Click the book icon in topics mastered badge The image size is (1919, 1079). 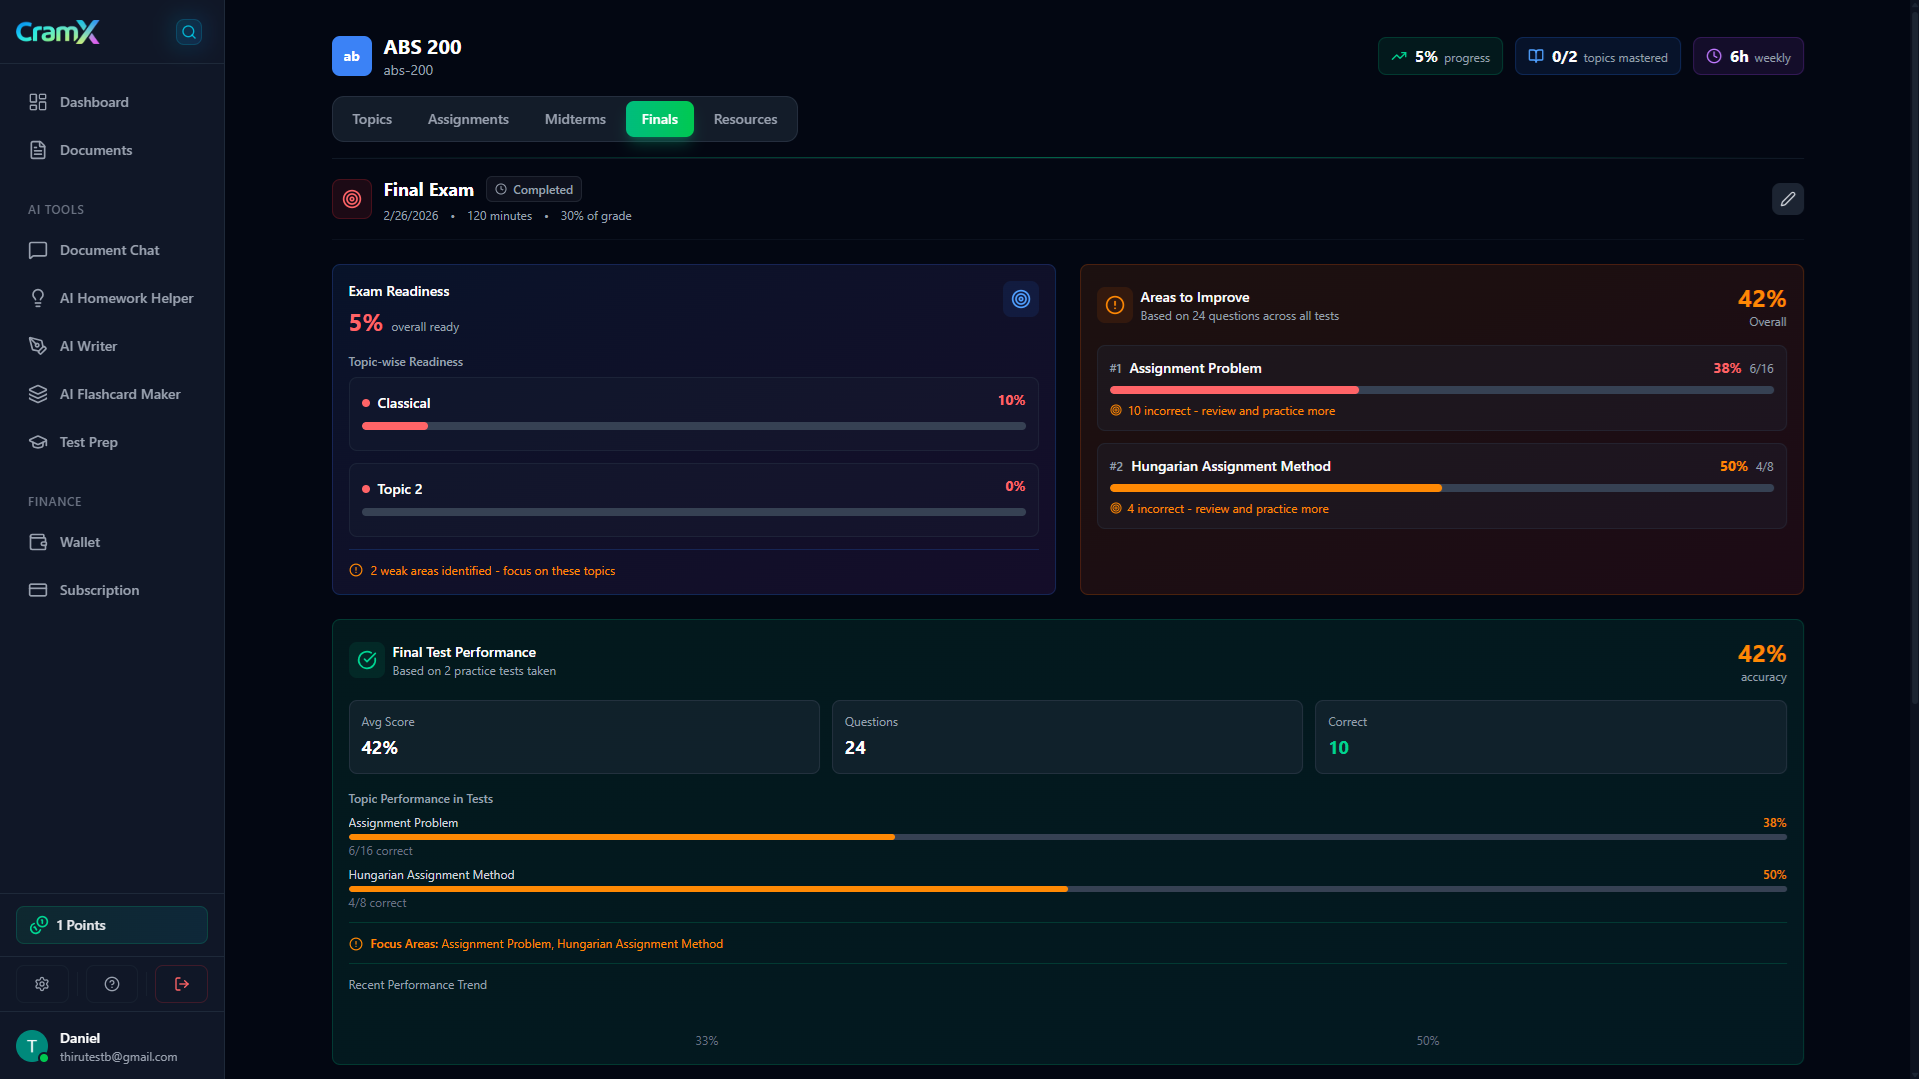(1535, 57)
